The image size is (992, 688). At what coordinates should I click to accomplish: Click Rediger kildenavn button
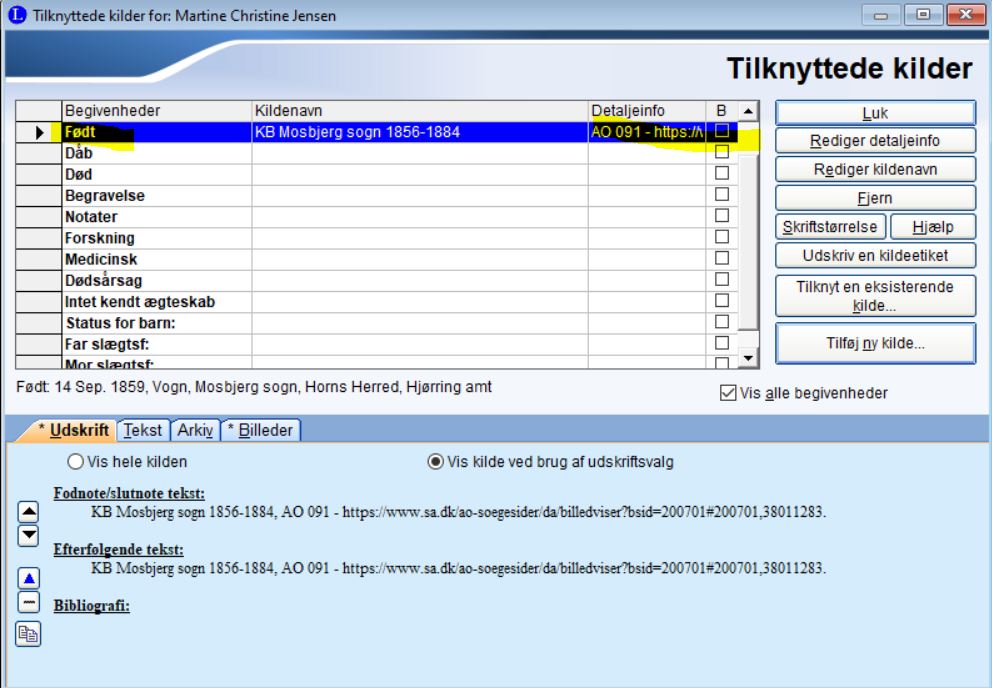tap(876, 170)
